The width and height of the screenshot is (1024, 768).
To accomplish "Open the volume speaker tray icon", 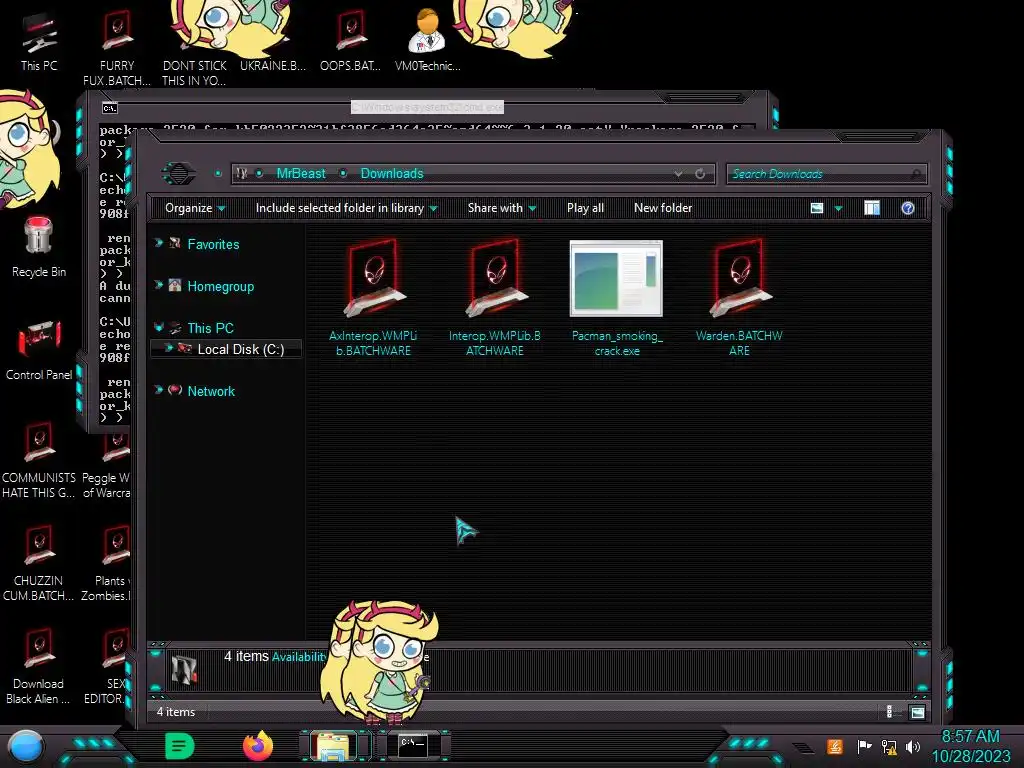I will (913, 746).
